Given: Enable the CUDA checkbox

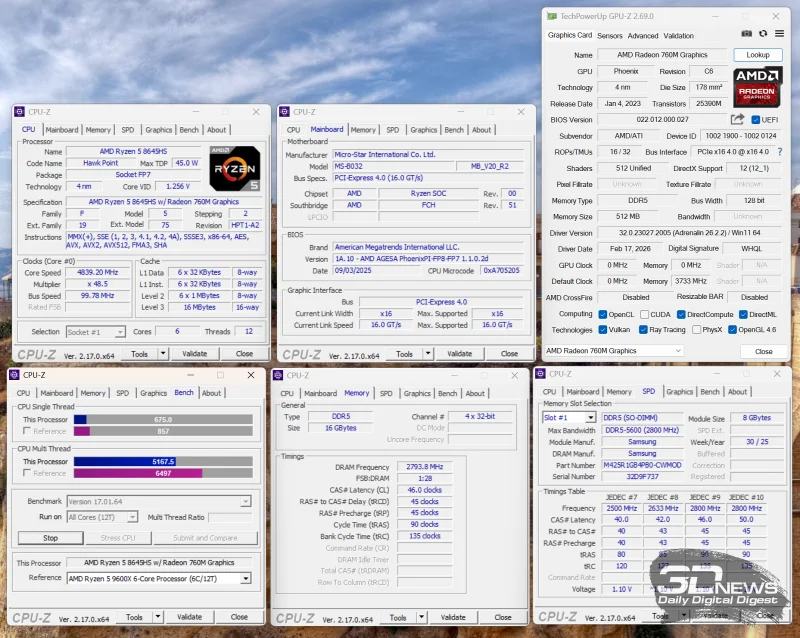Looking at the screenshot, I should click(645, 314).
